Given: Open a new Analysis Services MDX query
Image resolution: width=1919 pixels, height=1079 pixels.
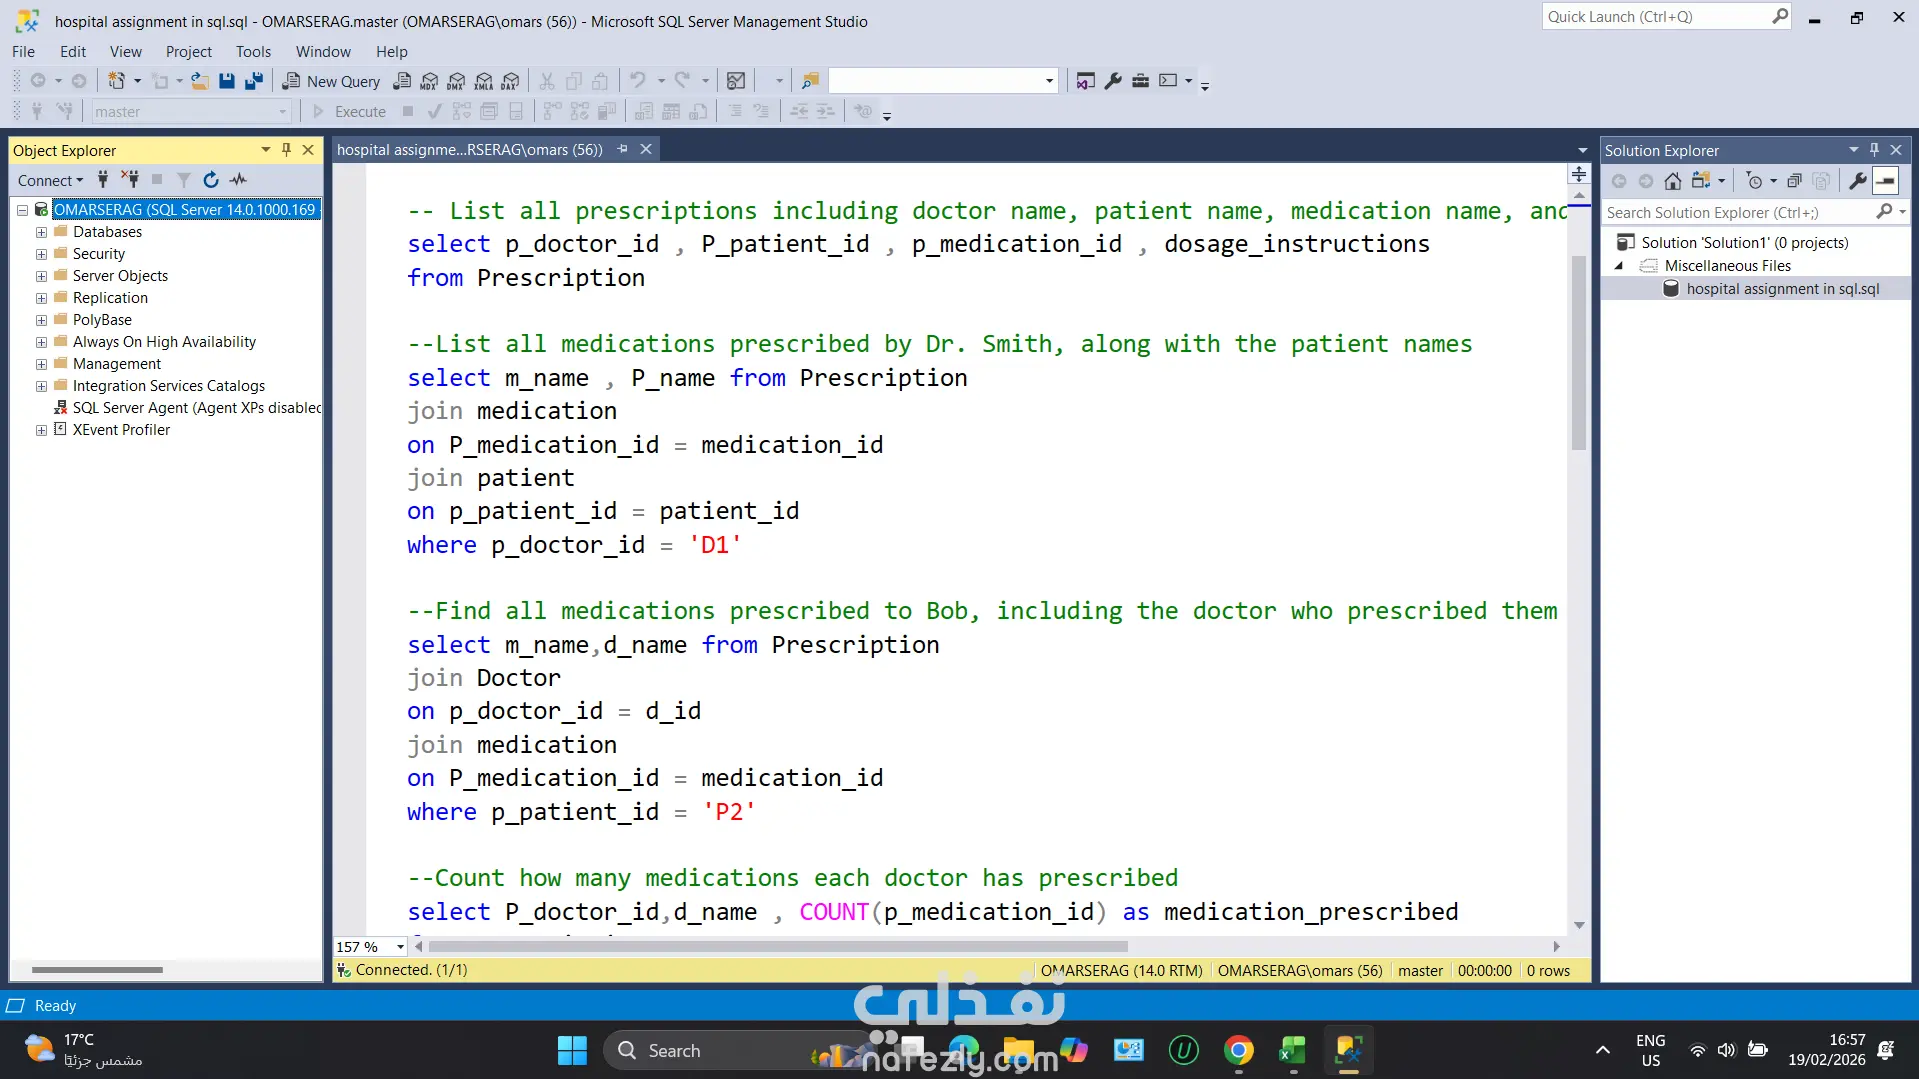Looking at the screenshot, I should (x=429, y=81).
